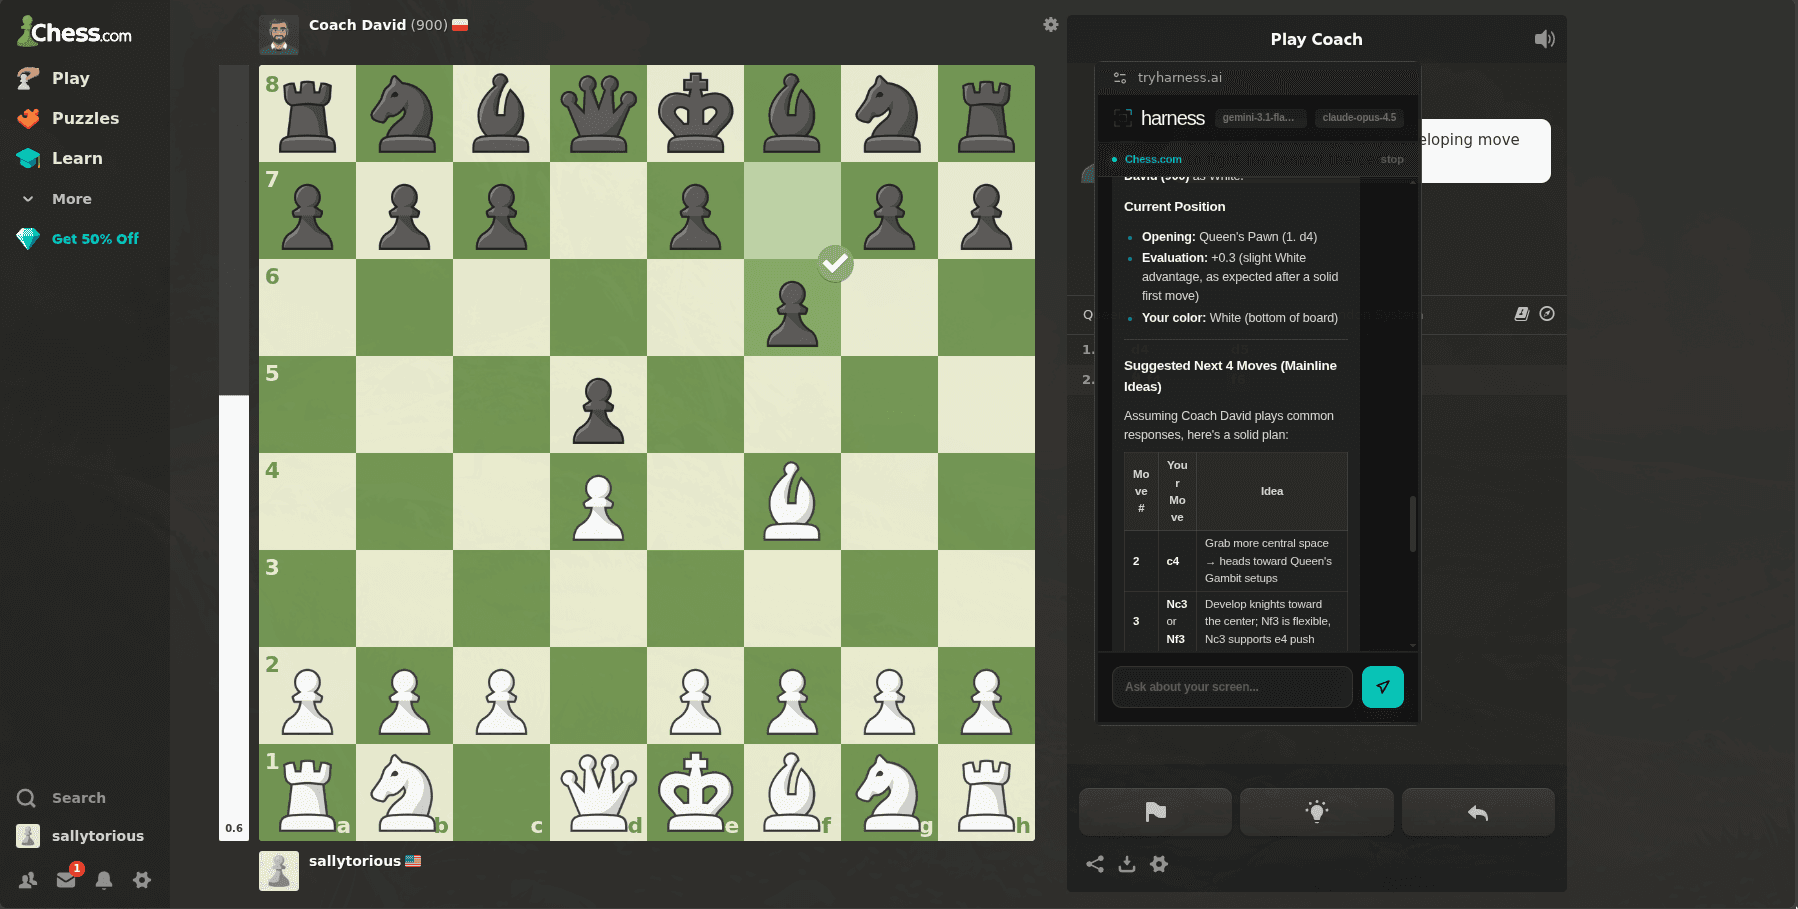Send the harness question with the teal arrow button
The width and height of the screenshot is (1798, 909).
click(x=1383, y=687)
